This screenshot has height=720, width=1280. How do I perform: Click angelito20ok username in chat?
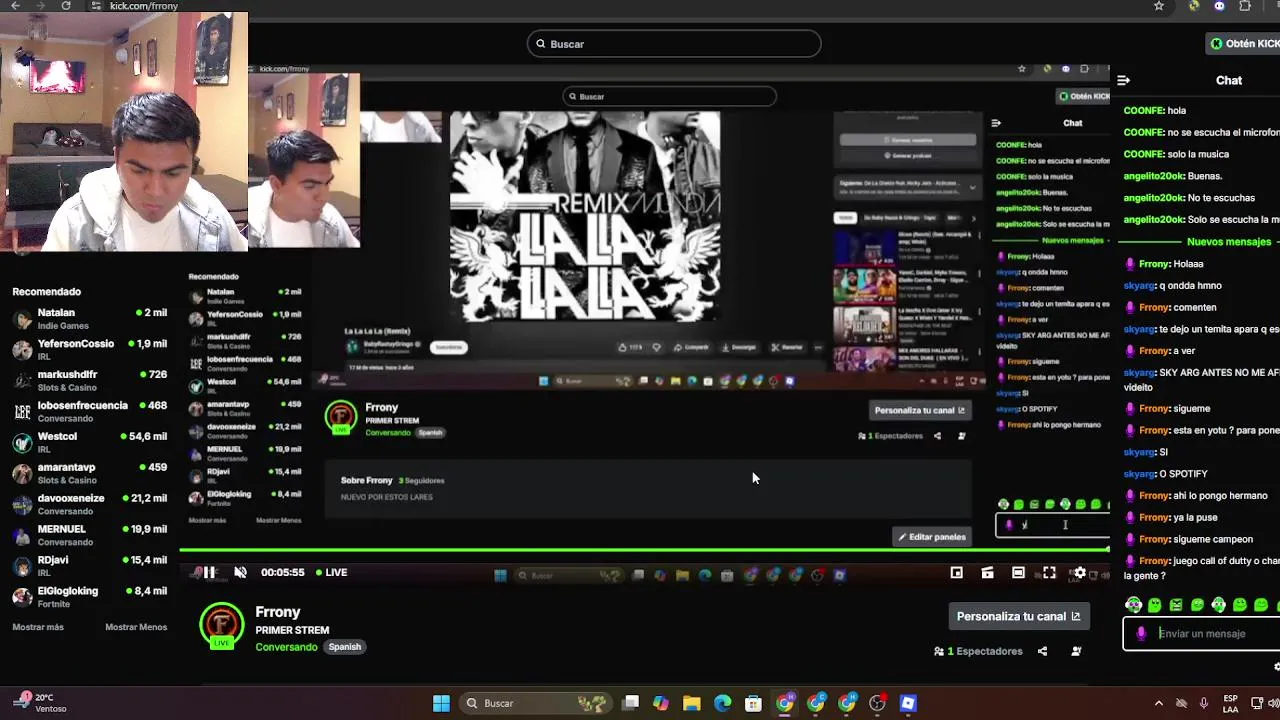pyautogui.click(x=1154, y=176)
